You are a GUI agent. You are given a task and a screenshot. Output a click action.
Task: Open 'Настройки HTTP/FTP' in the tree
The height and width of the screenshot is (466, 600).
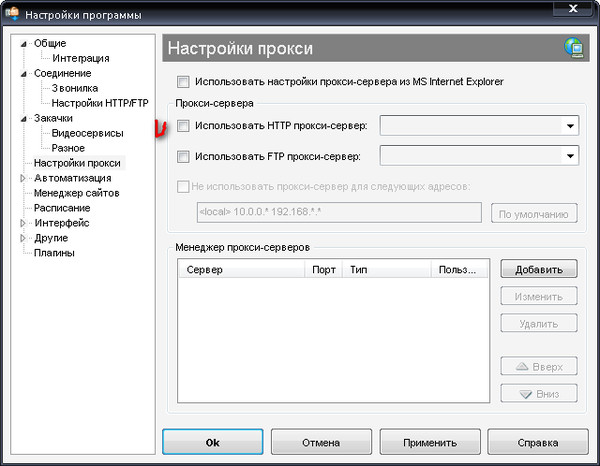coord(100,103)
